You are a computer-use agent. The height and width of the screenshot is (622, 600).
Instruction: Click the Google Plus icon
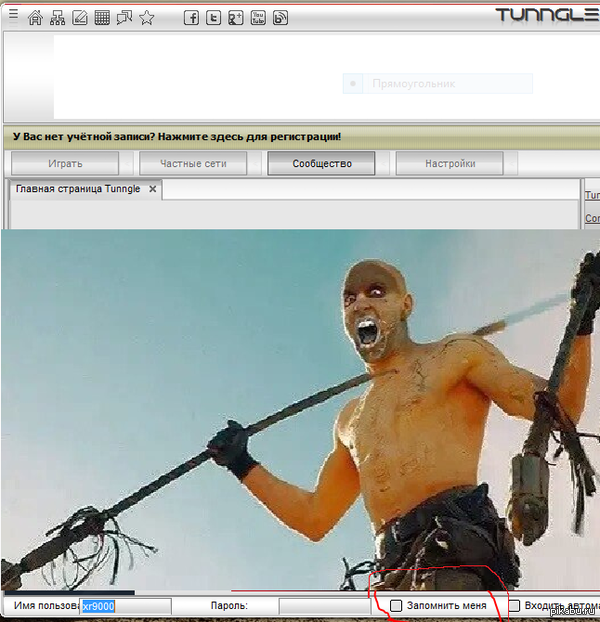point(236,17)
